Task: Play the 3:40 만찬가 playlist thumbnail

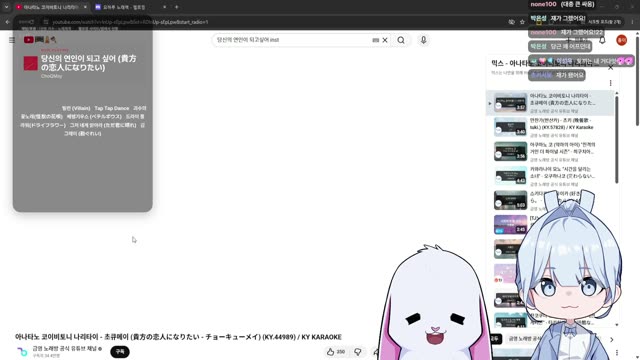Action: [x=510, y=127]
